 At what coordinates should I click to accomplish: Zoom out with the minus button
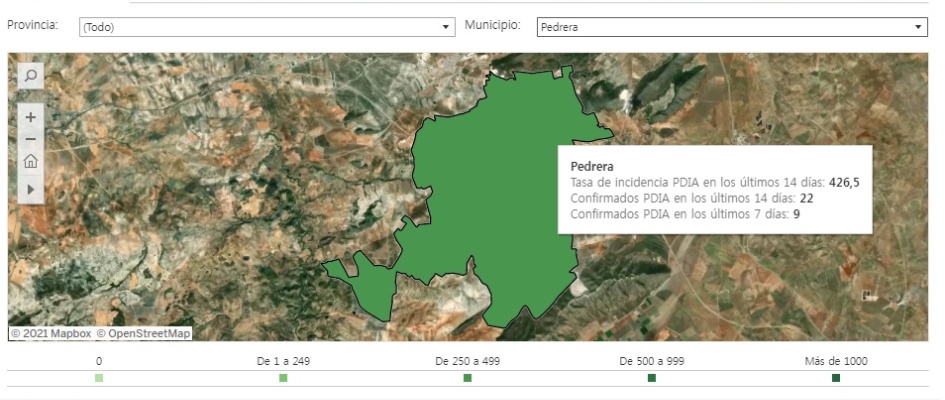pyautogui.click(x=30, y=139)
